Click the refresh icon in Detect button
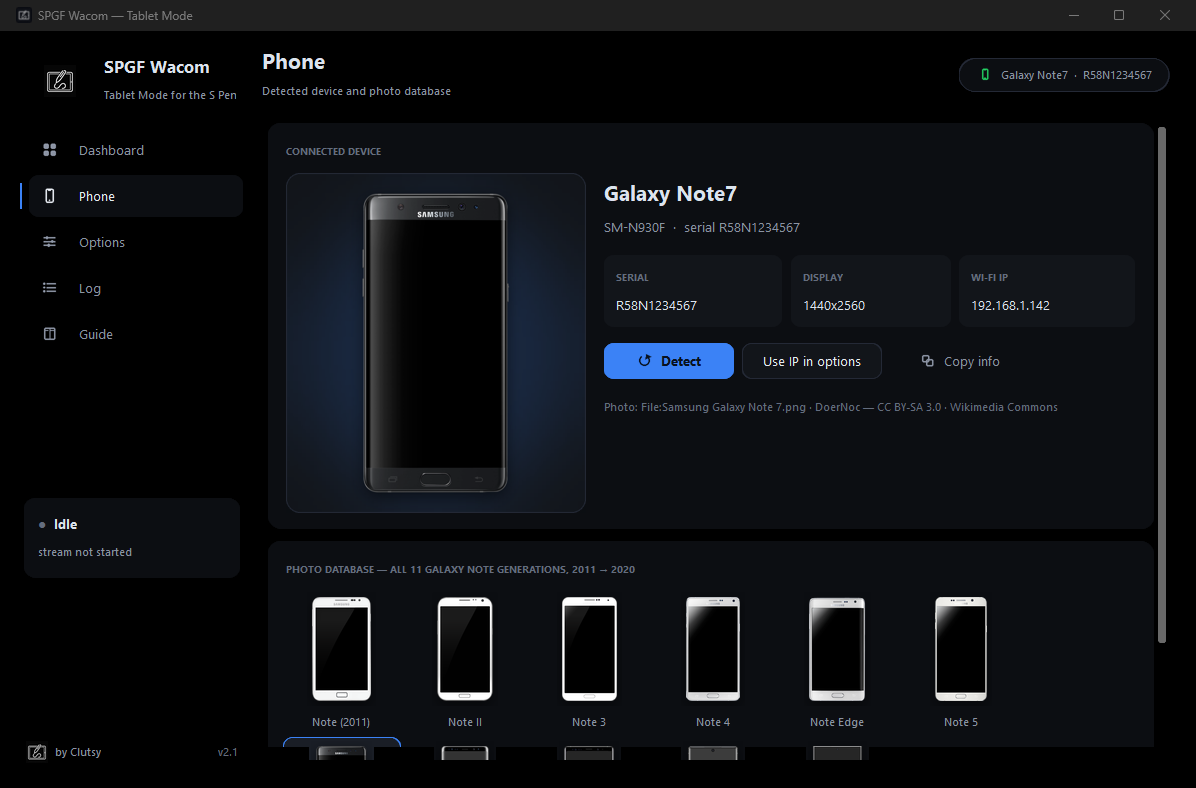The width and height of the screenshot is (1196, 788). (645, 361)
